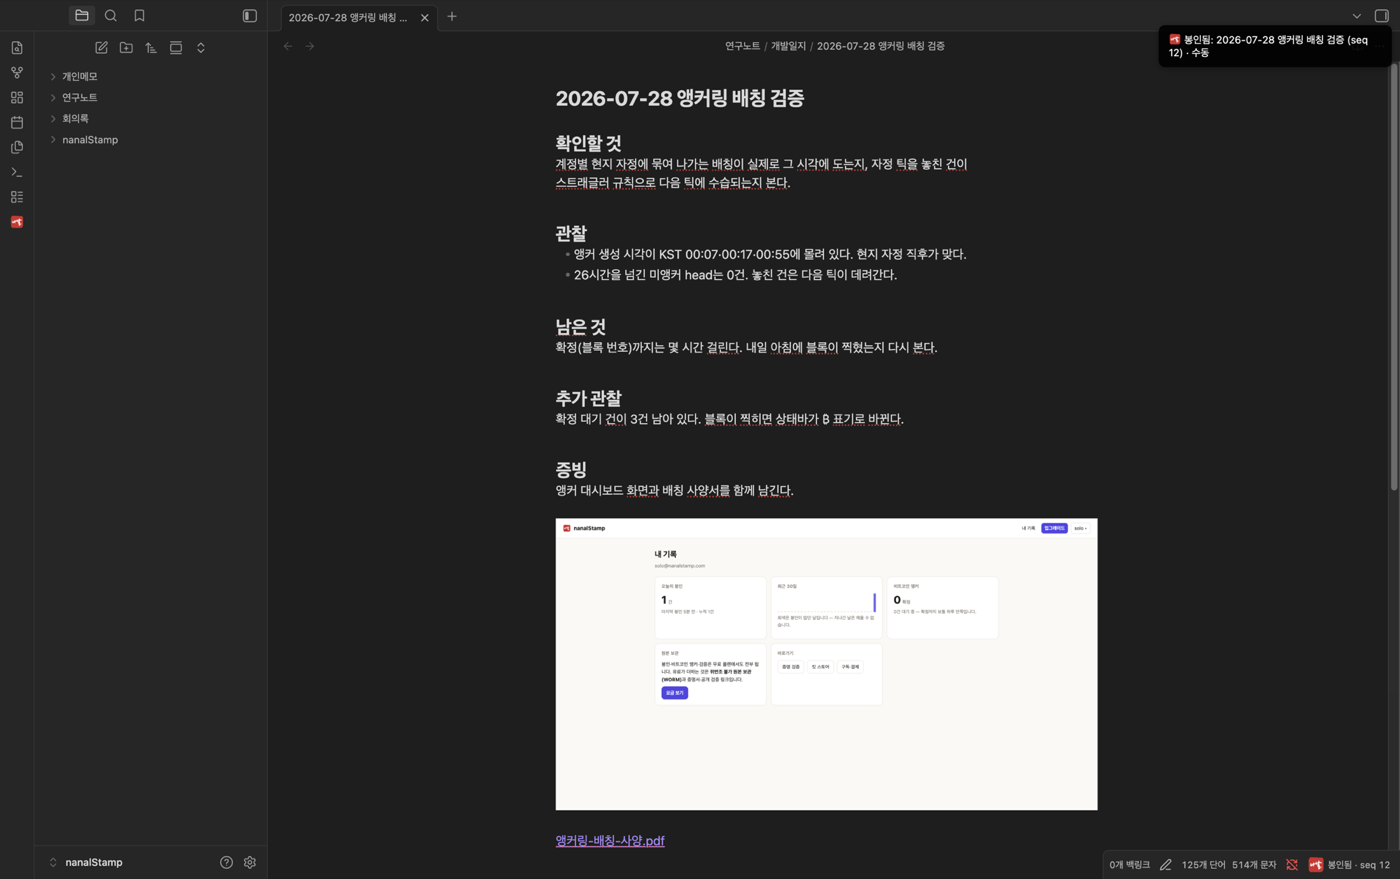The height and width of the screenshot is (879, 1400).
Task: Open command palette ribbon icon
Action: pos(17,172)
